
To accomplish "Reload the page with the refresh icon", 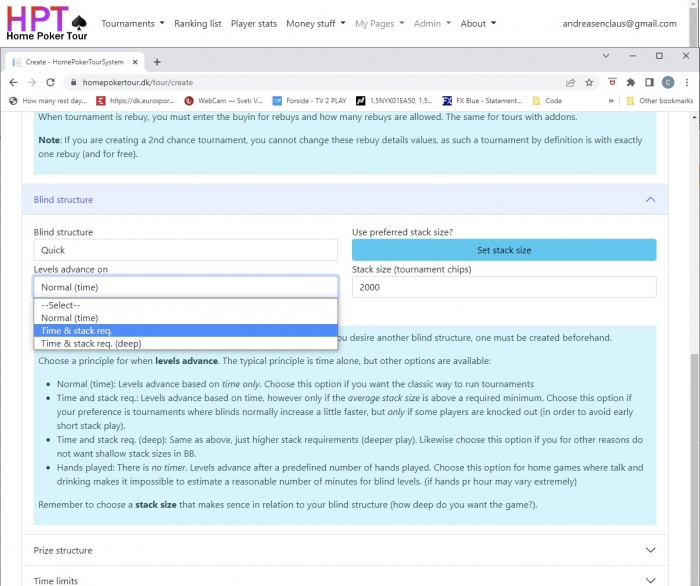I will 50,83.
